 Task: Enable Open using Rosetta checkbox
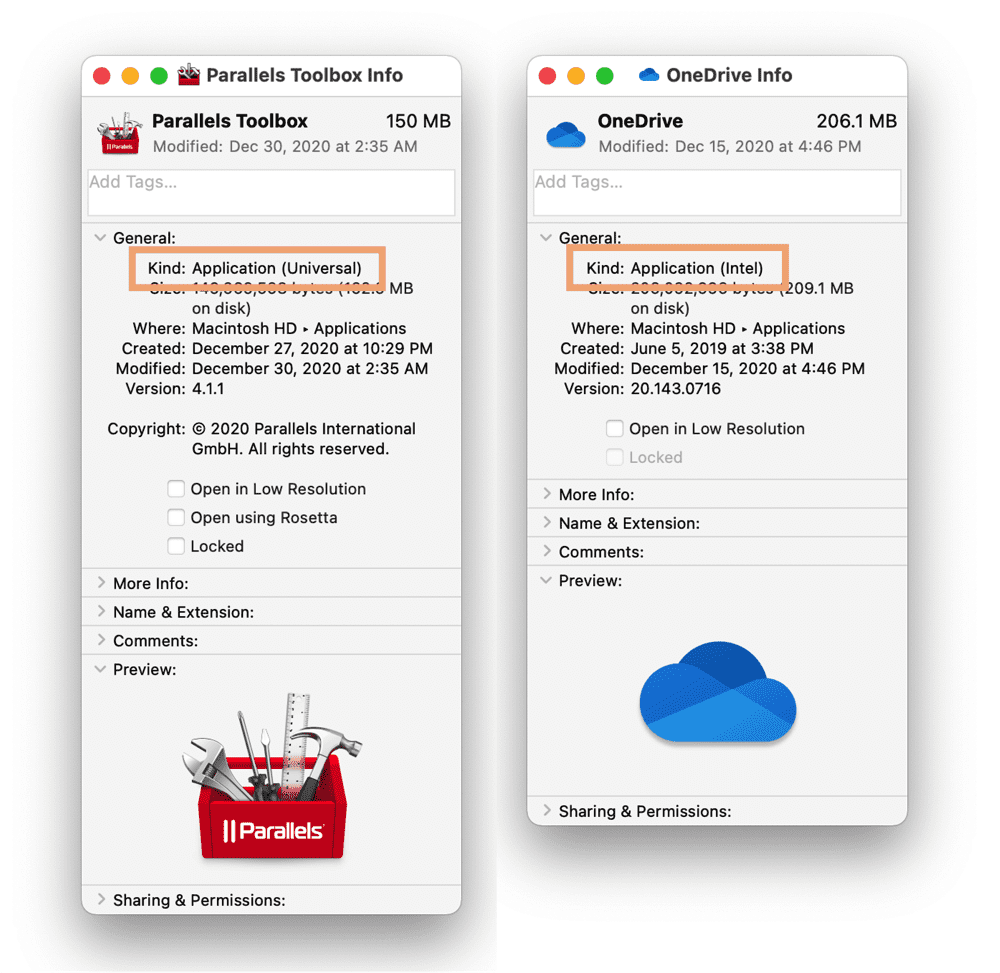pyautogui.click(x=176, y=517)
